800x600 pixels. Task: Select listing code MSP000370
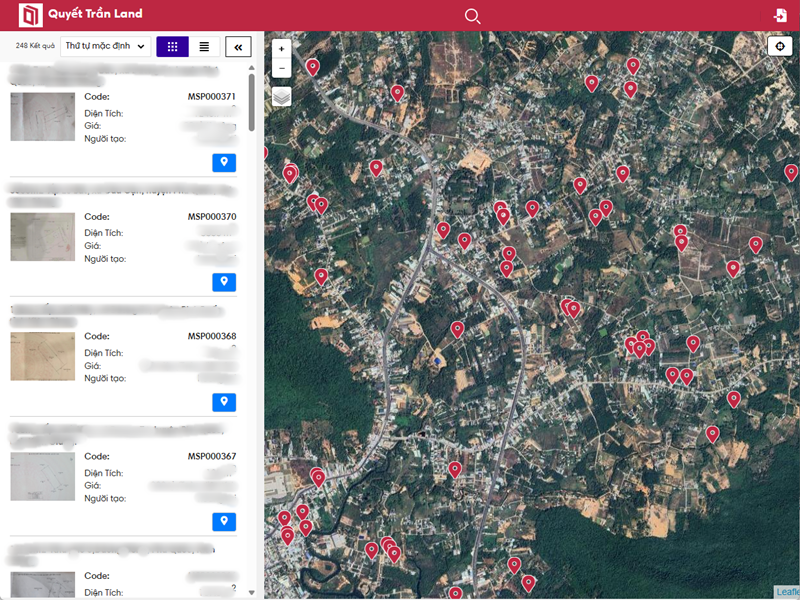(211, 217)
